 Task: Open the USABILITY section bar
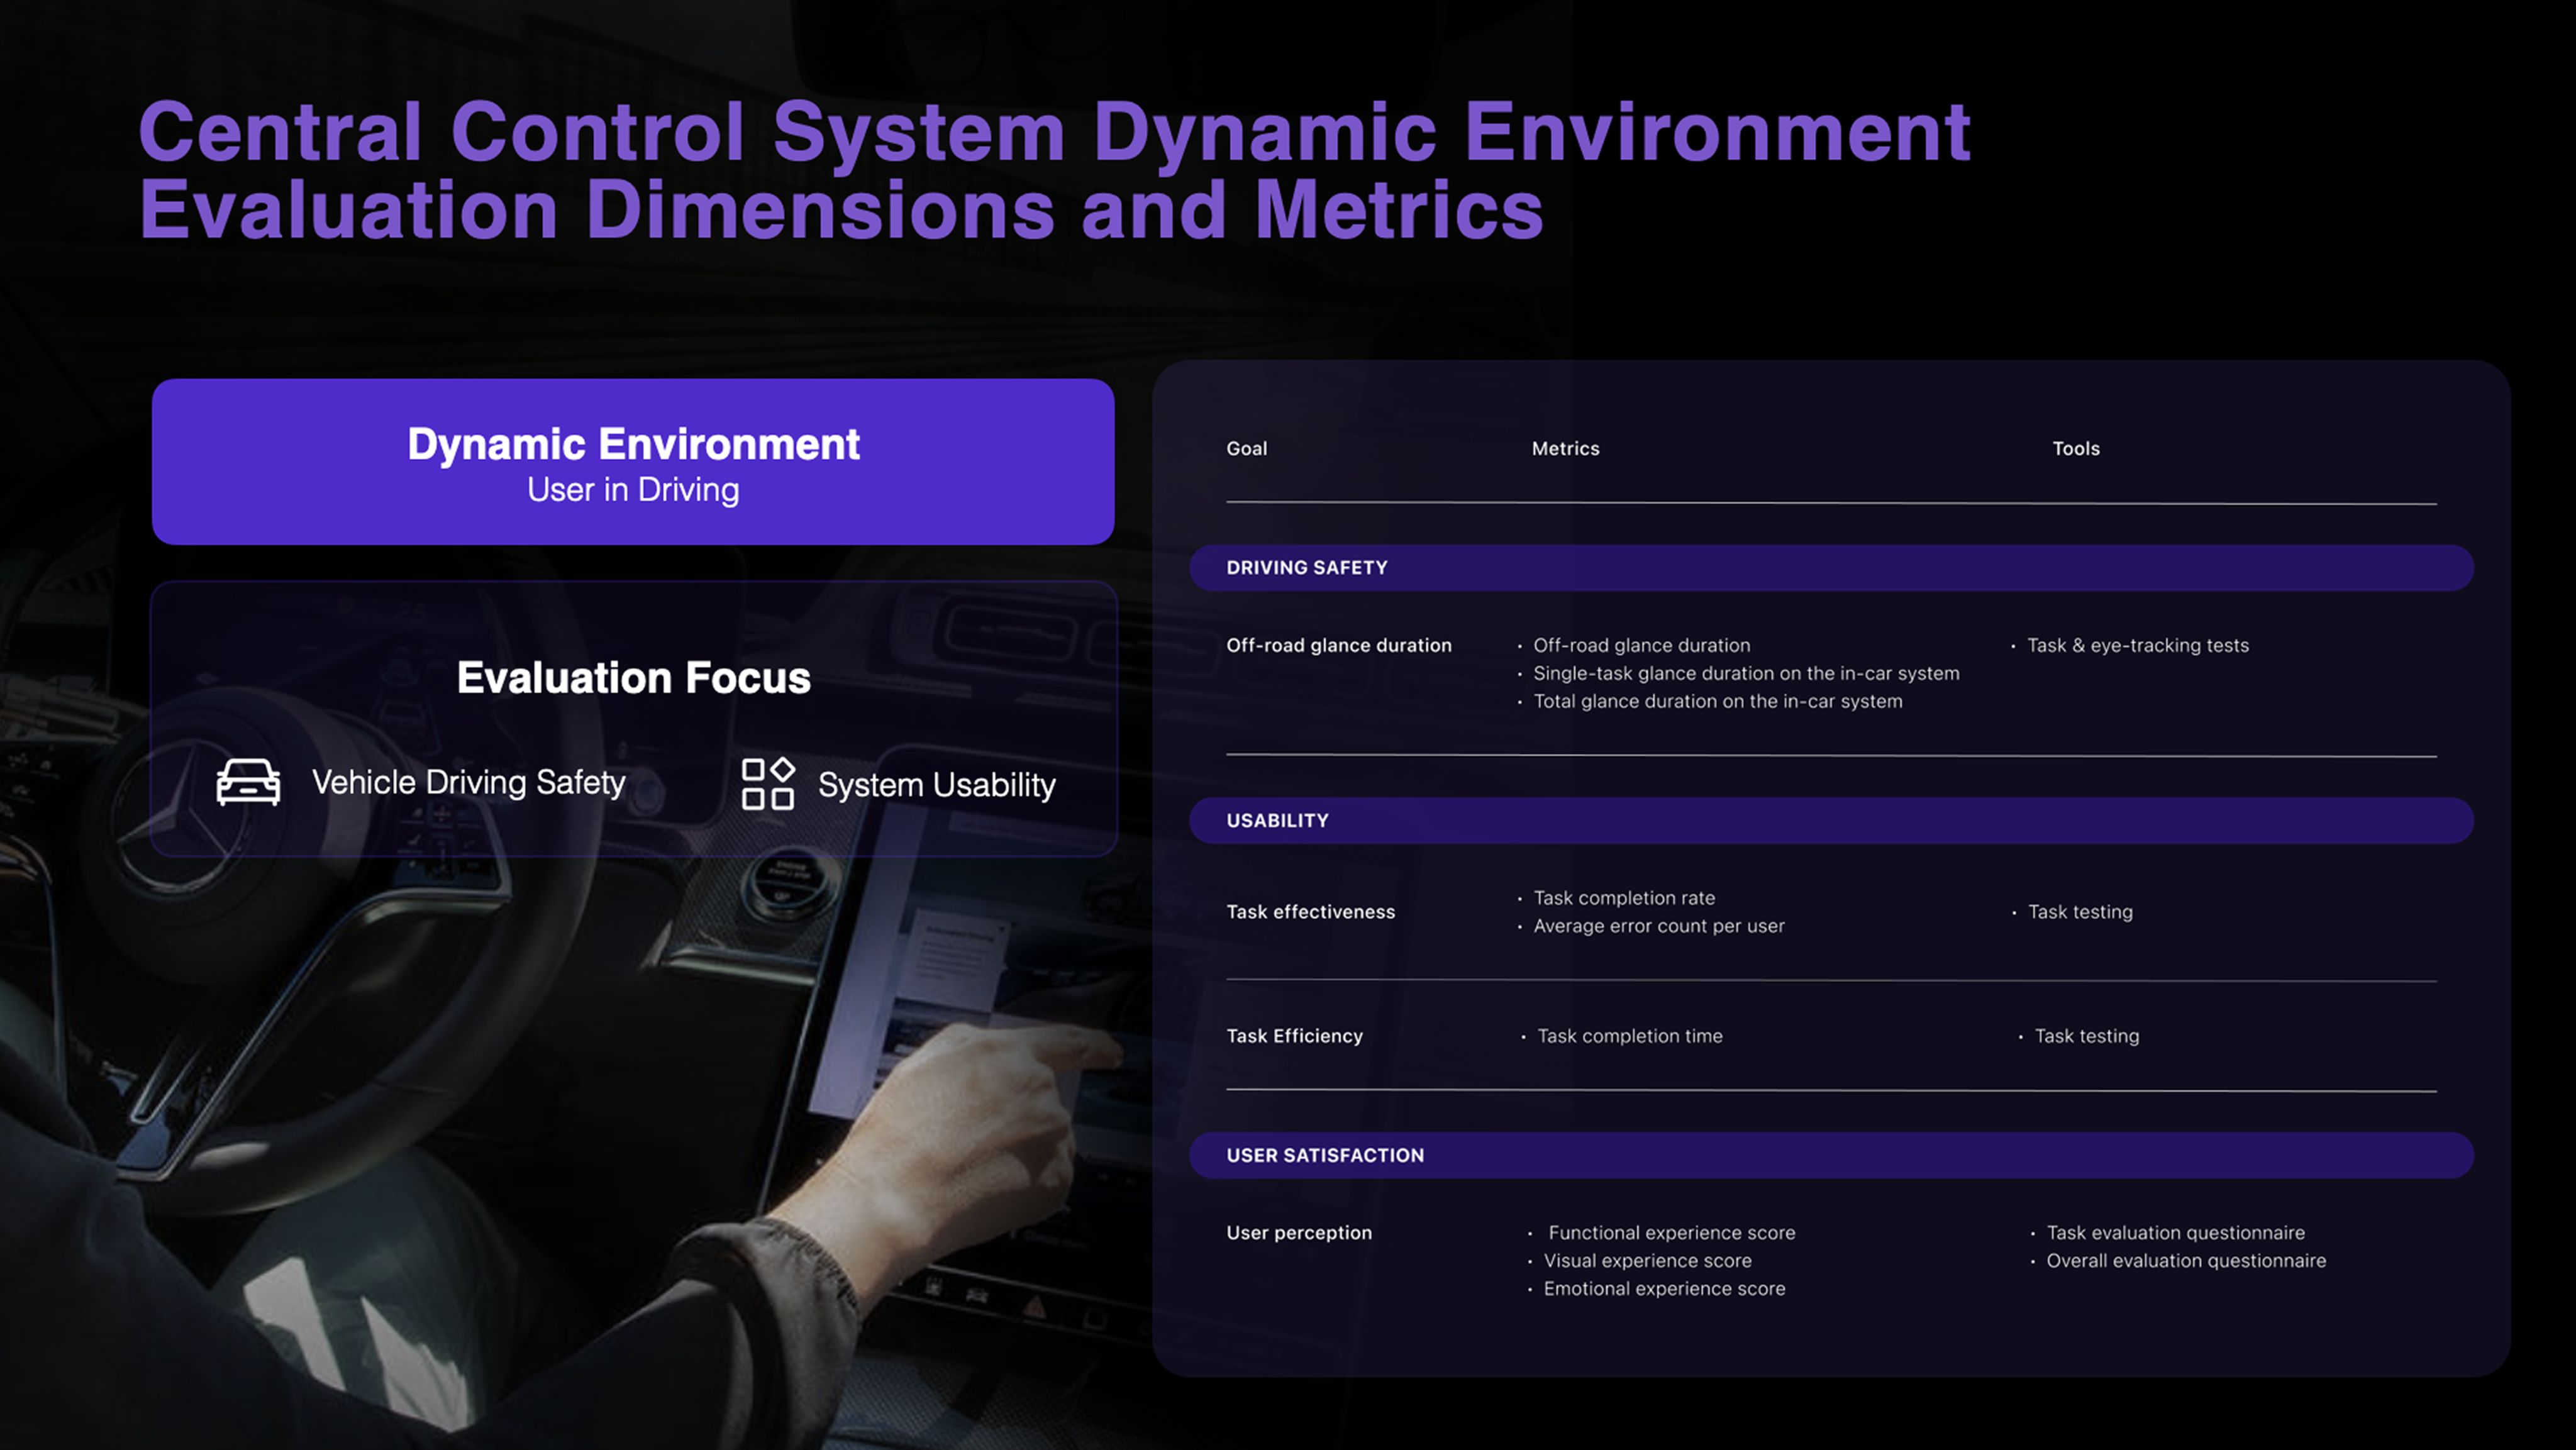click(x=1277, y=820)
